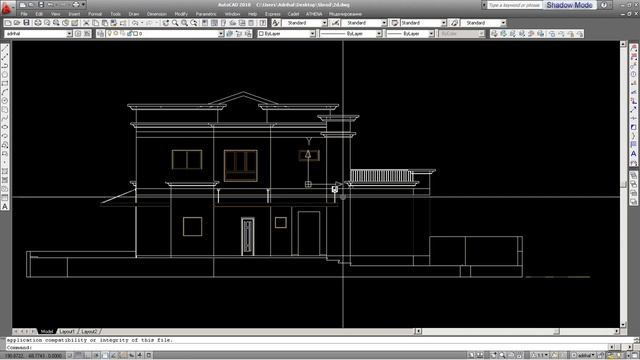Select the Multiline Text A tool
The image size is (640, 360).
click(x=5, y=207)
